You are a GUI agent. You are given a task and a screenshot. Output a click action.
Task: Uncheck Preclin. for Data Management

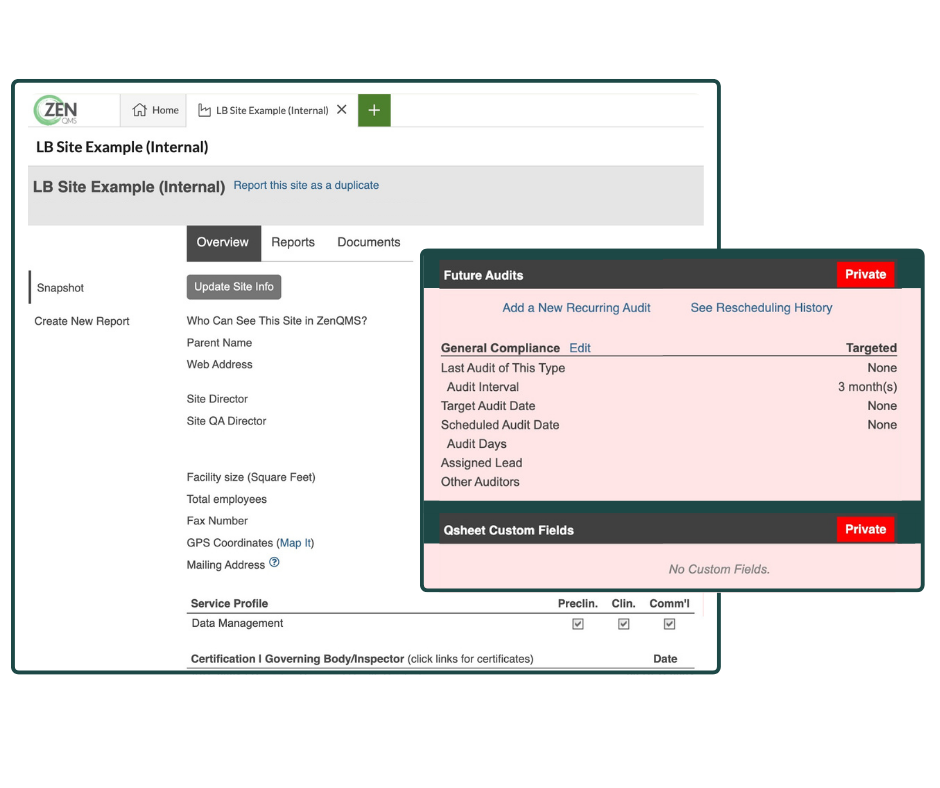coord(577,623)
